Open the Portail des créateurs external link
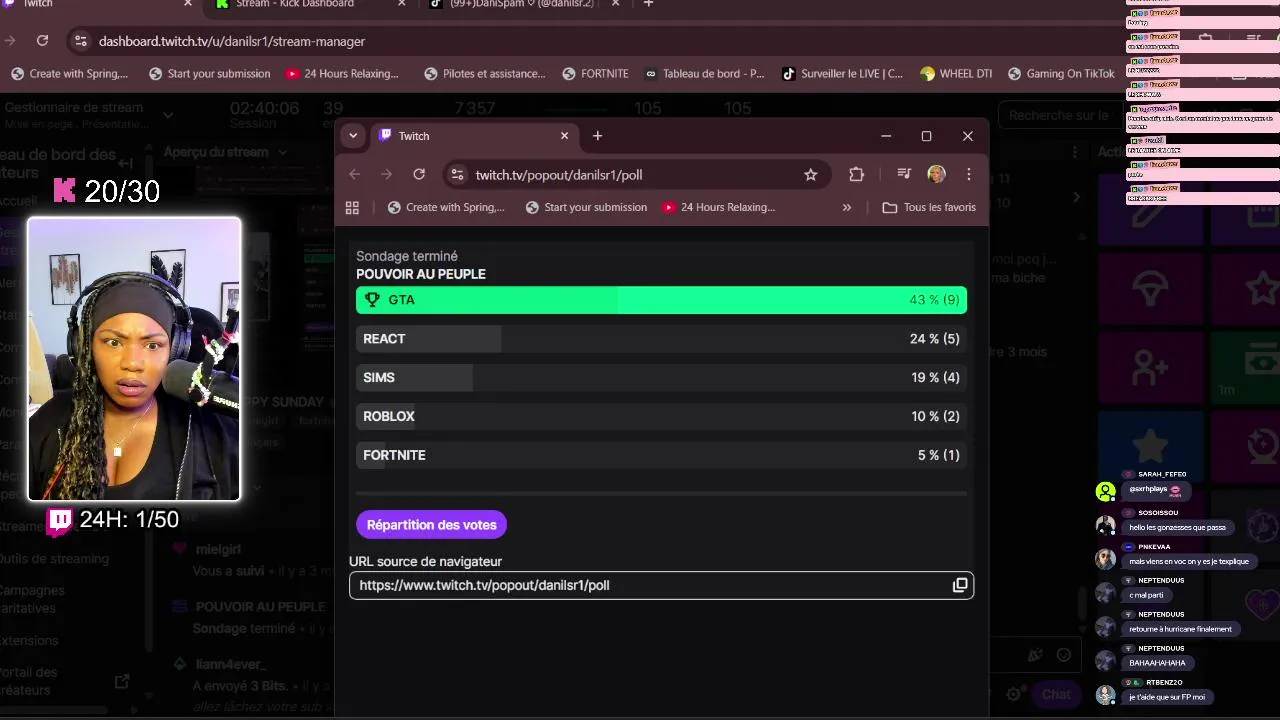1280x720 pixels. 122,681
